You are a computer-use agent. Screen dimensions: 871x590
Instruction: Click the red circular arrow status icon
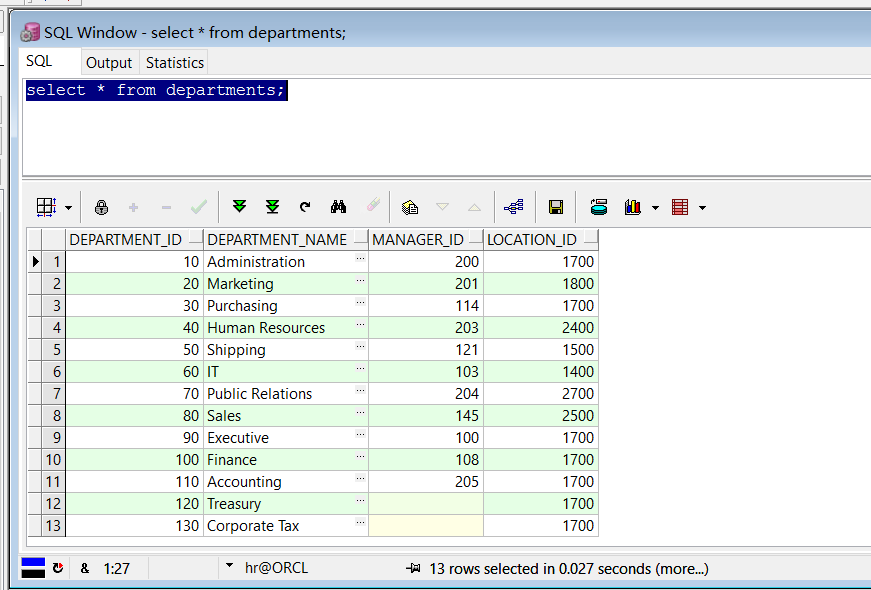pos(58,568)
